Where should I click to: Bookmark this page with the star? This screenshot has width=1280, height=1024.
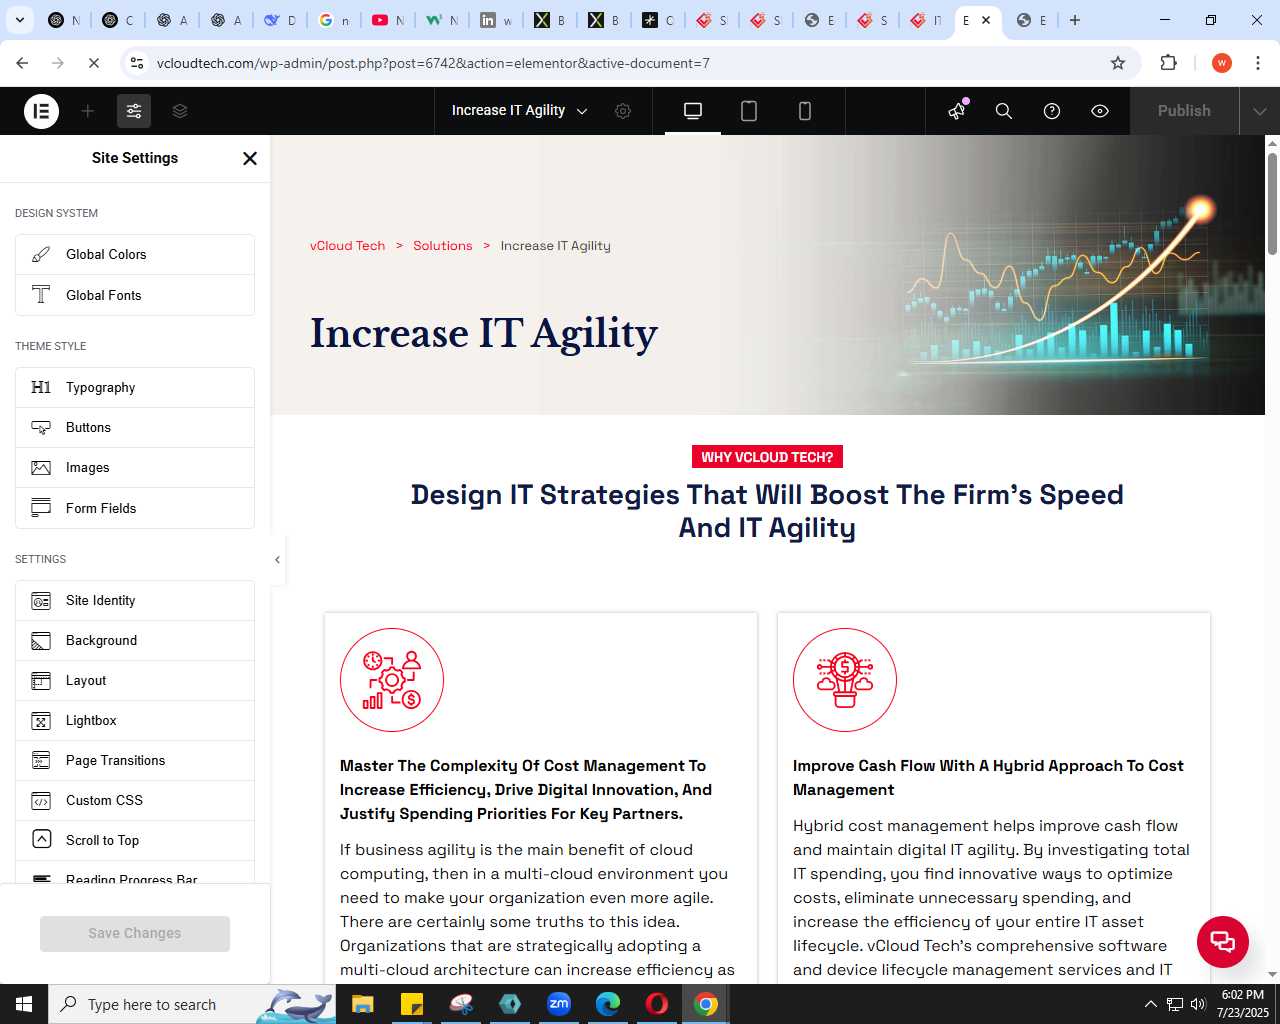click(x=1118, y=63)
